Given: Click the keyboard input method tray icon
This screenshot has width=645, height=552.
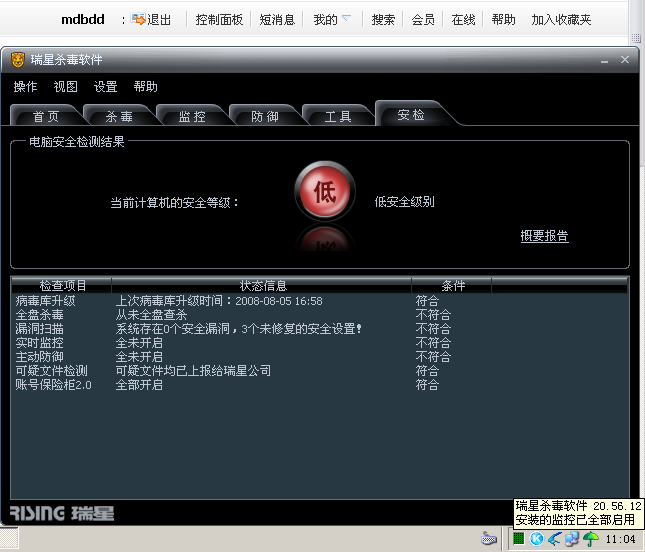Looking at the screenshot, I should coord(489,538).
